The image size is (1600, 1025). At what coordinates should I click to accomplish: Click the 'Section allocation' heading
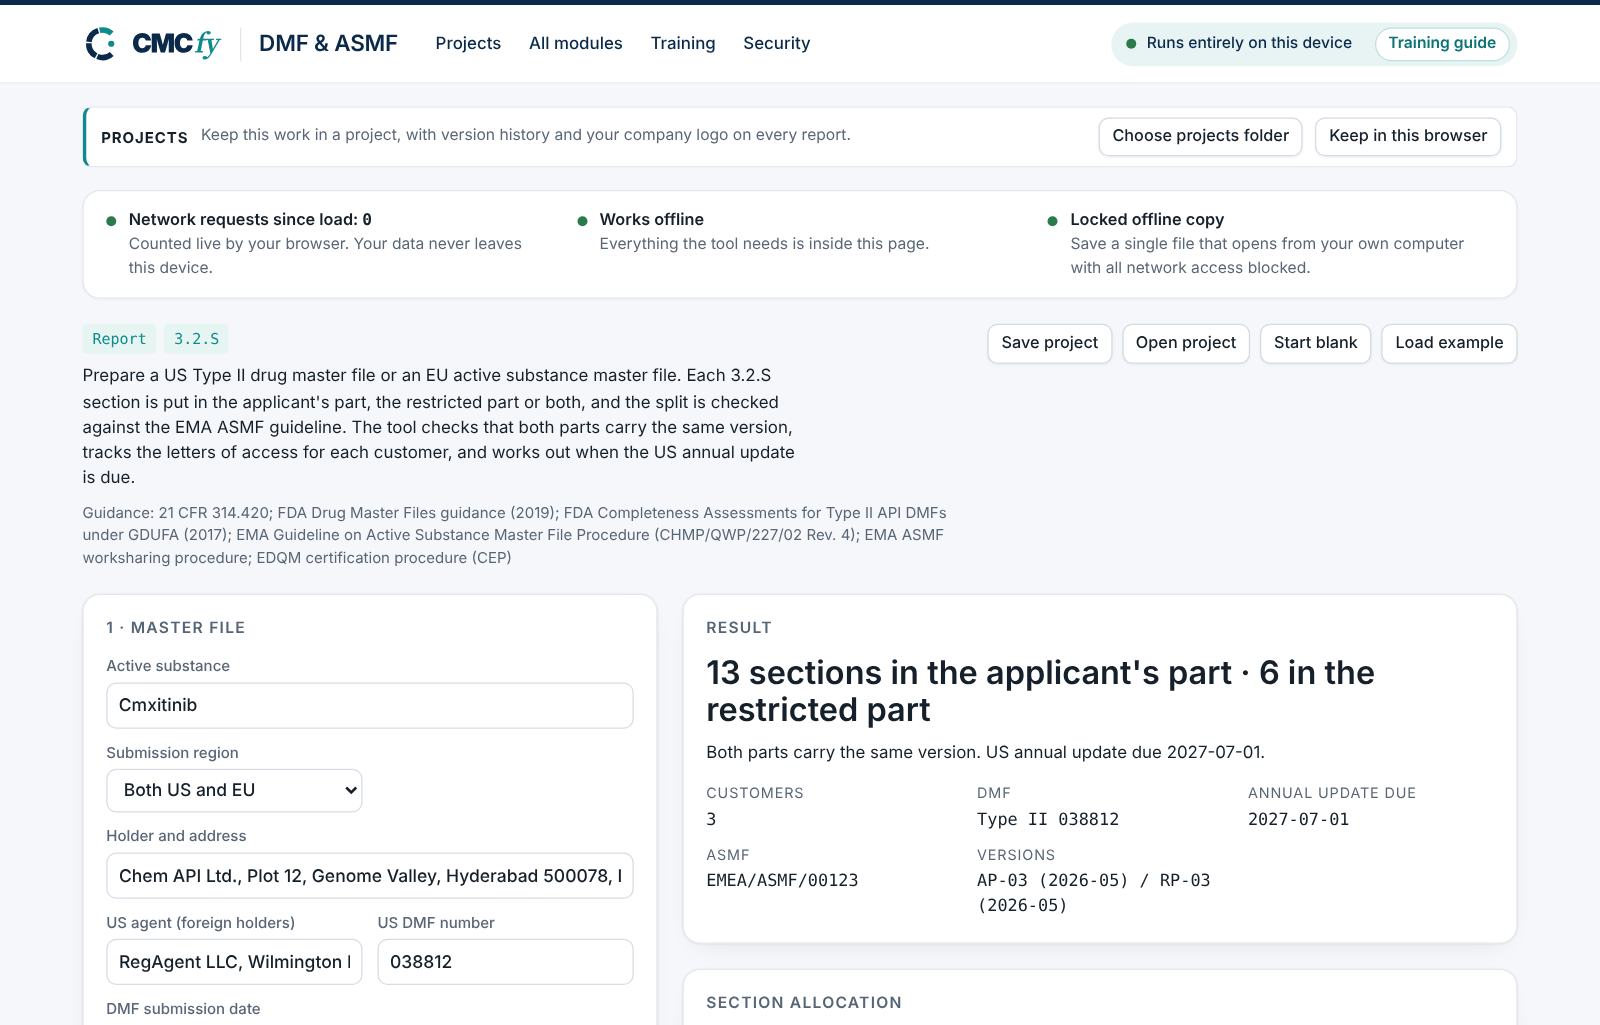pyautogui.click(x=804, y=1002)
